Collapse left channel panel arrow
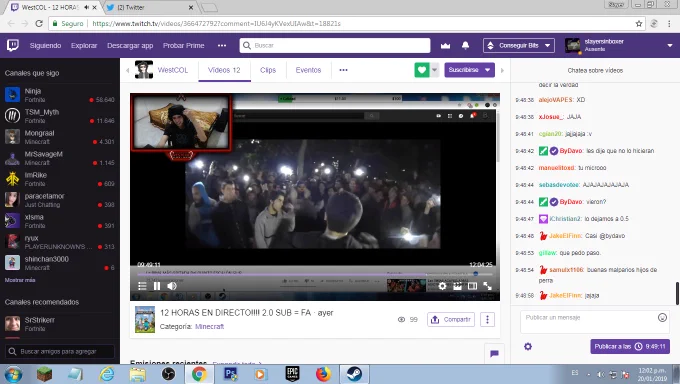 coord(128,70)
